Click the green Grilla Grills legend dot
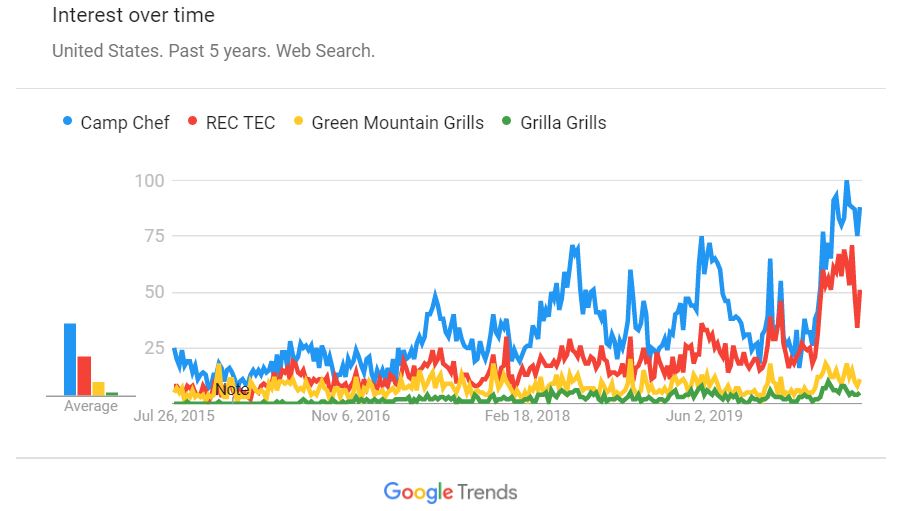905x511 pixels. point(507,123)
